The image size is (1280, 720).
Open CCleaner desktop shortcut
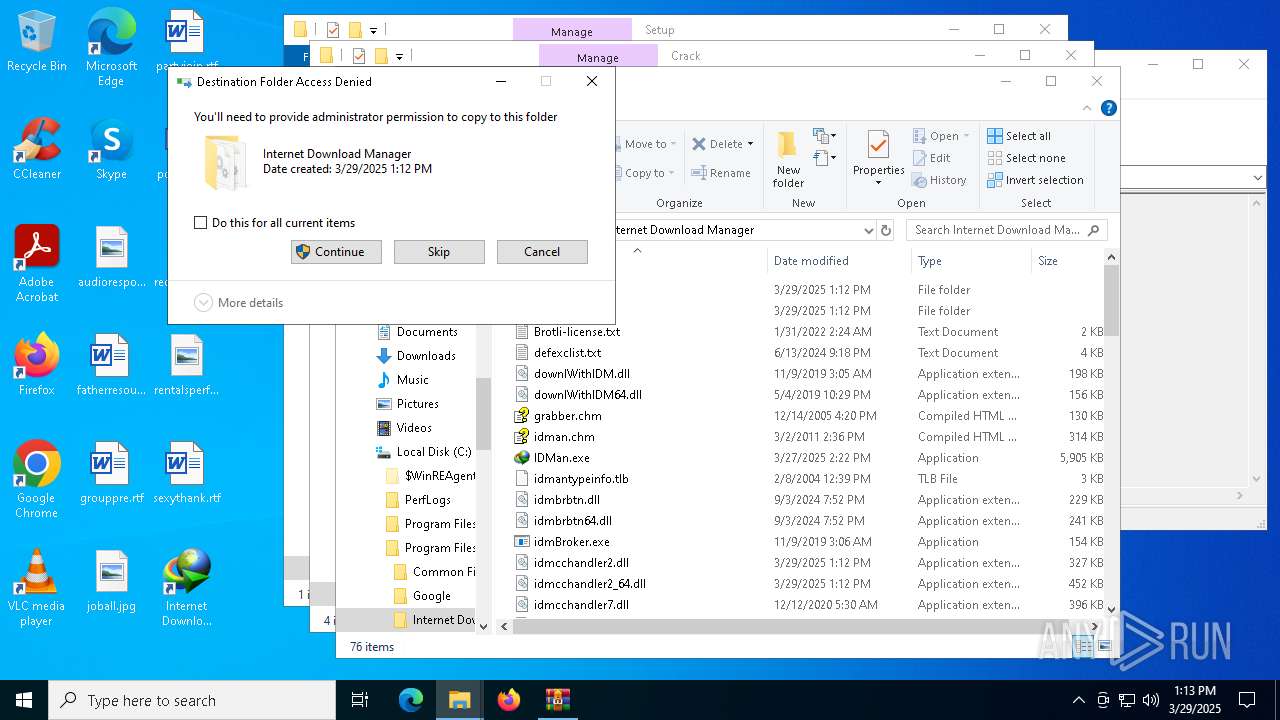click(37, 150)
